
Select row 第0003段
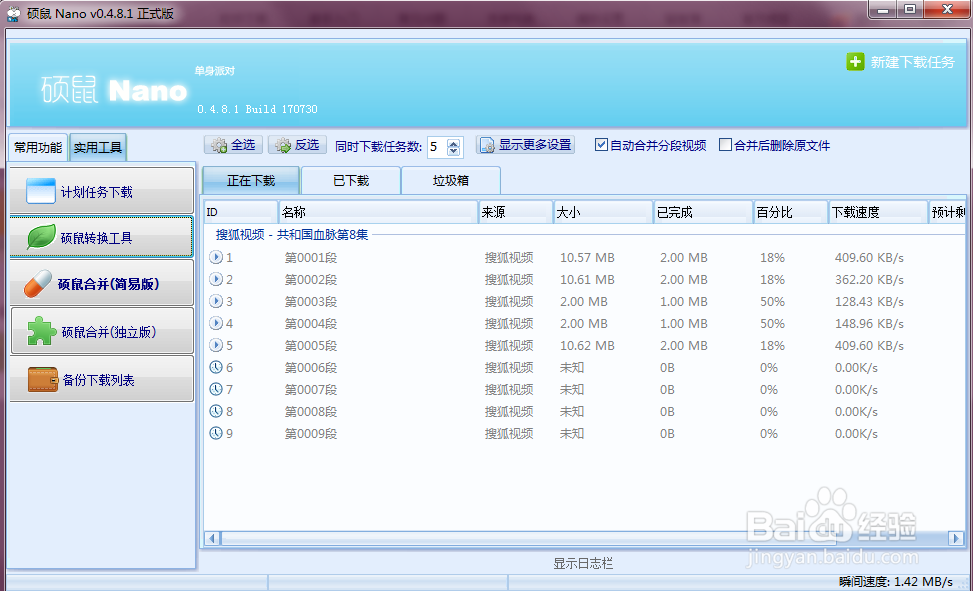point(584,301)
